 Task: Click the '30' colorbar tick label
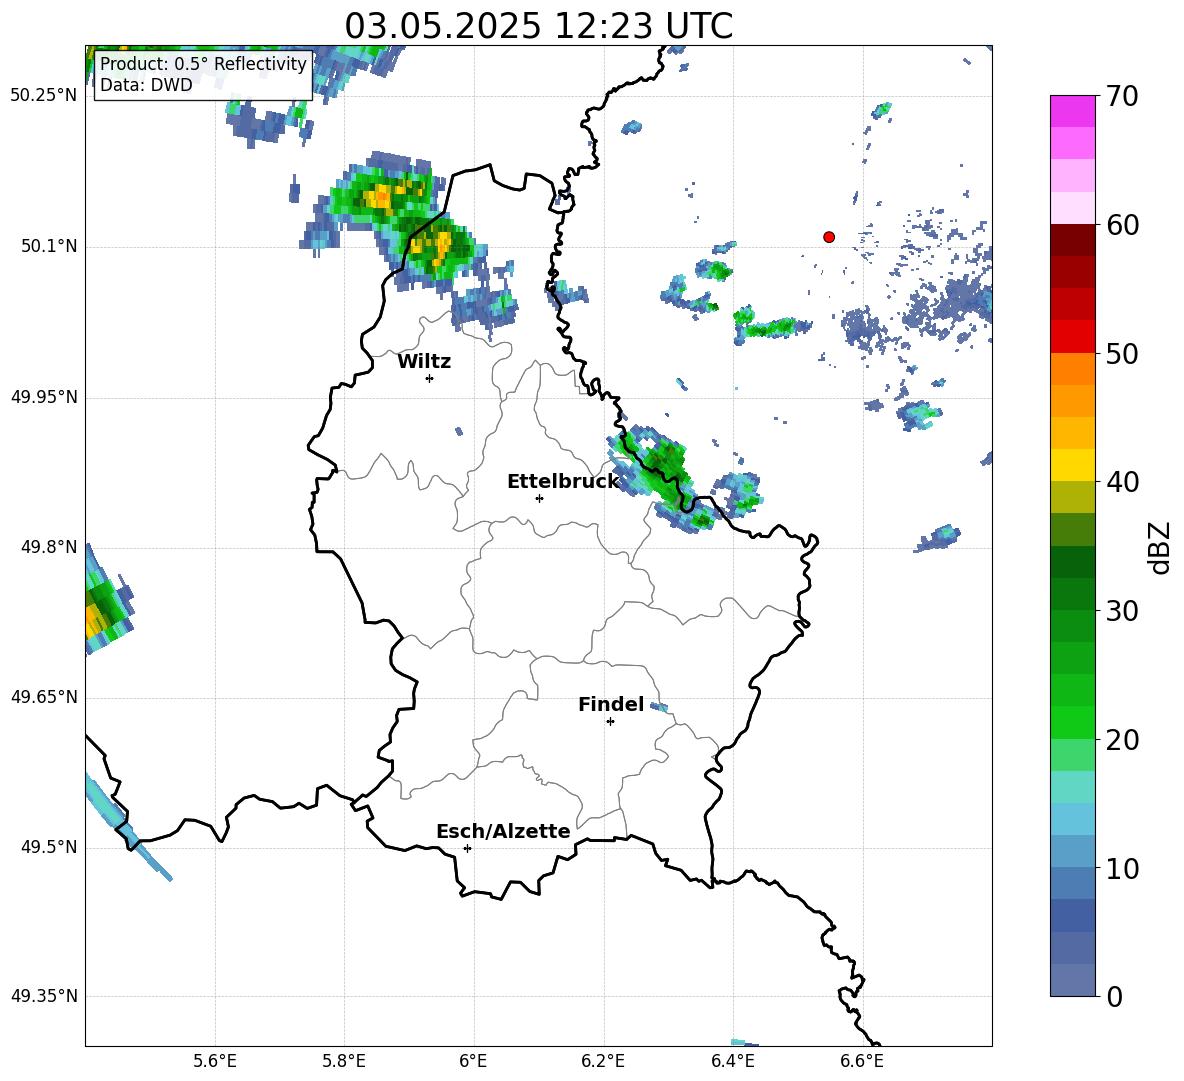[x=1122, y=611]
